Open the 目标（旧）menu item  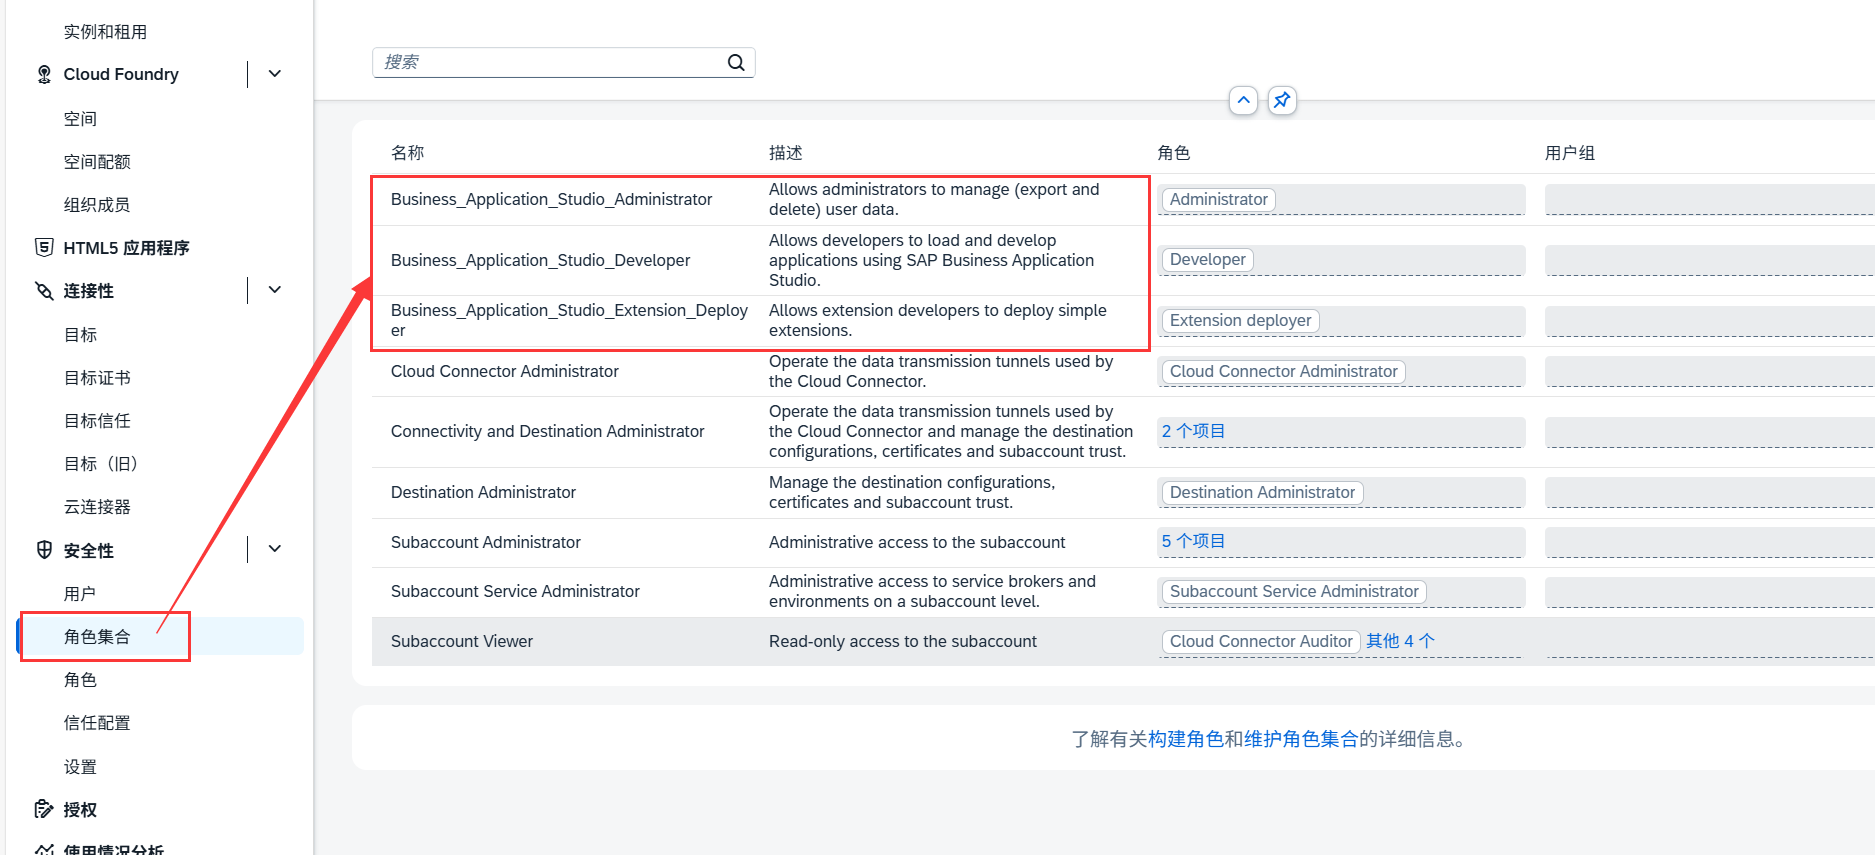coord(101,464)
